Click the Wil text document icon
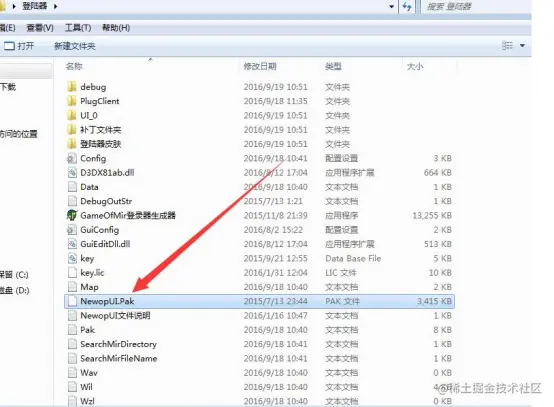554x407 pixels. tap(72, 387)
